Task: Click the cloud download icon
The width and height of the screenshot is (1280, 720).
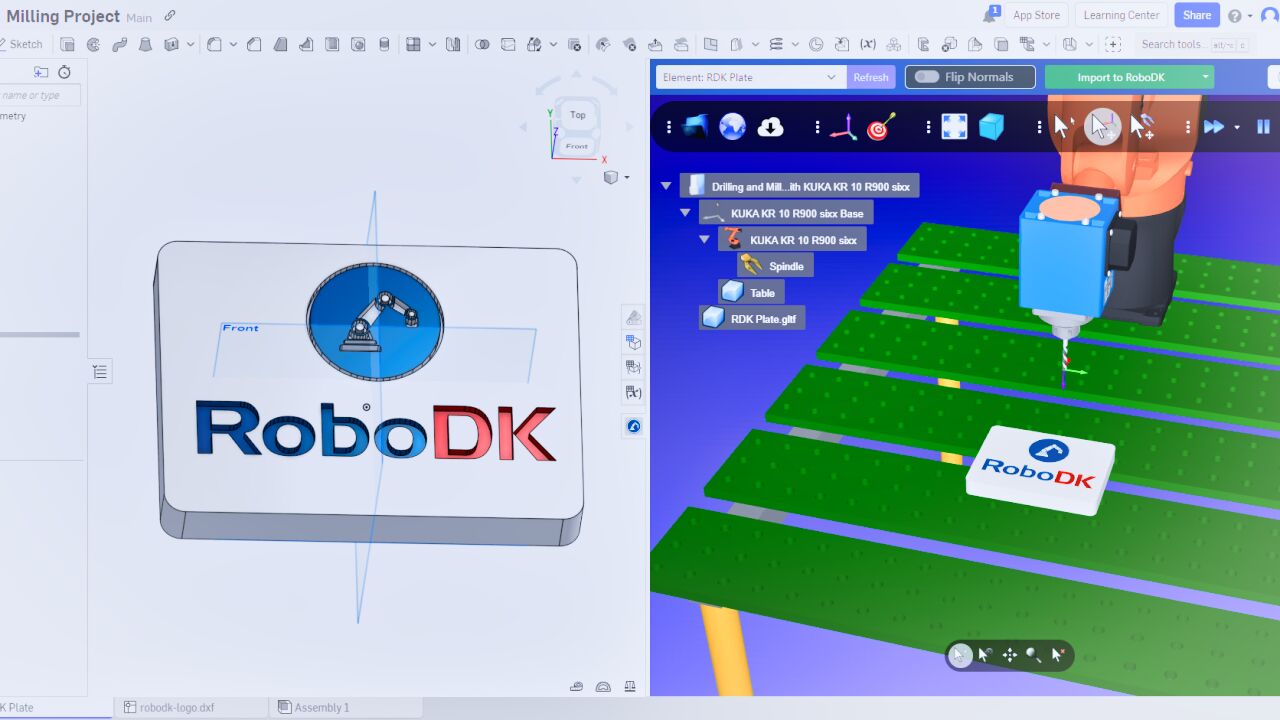Action: pos(770,127)
